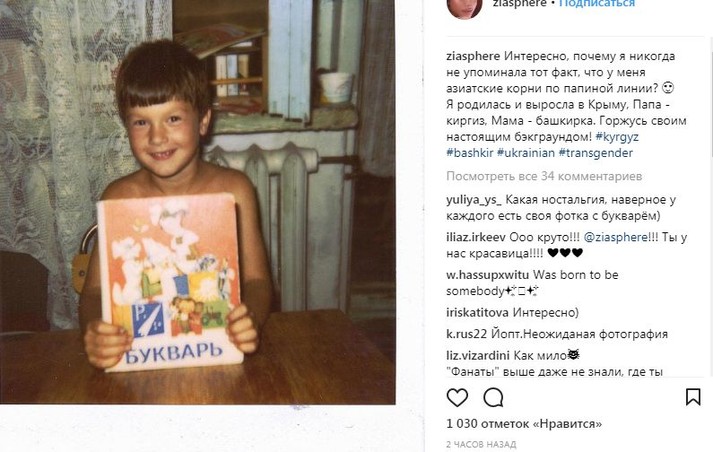Viewport: 713px width, 452px height.
Task: Open the ziasphere username in the header
Action: pos(520,4)
